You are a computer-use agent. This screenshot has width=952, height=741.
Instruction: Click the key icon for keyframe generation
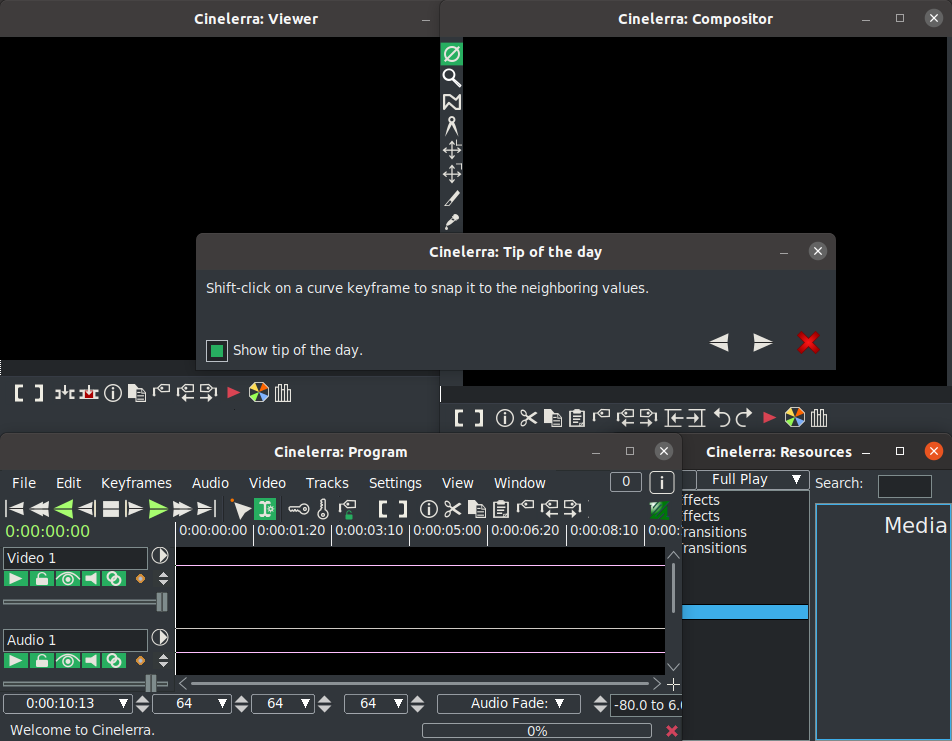click(x=298, y=509)
